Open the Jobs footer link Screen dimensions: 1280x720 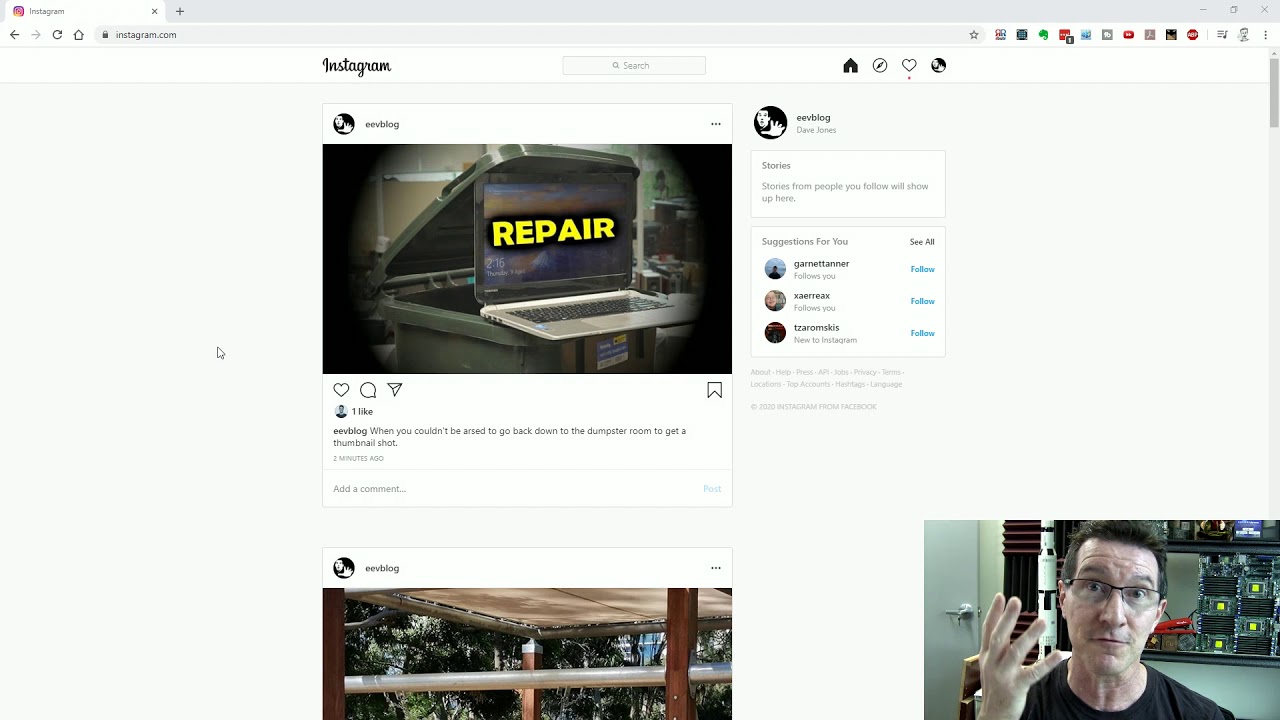pyautogui.click(x=841, y=372)
